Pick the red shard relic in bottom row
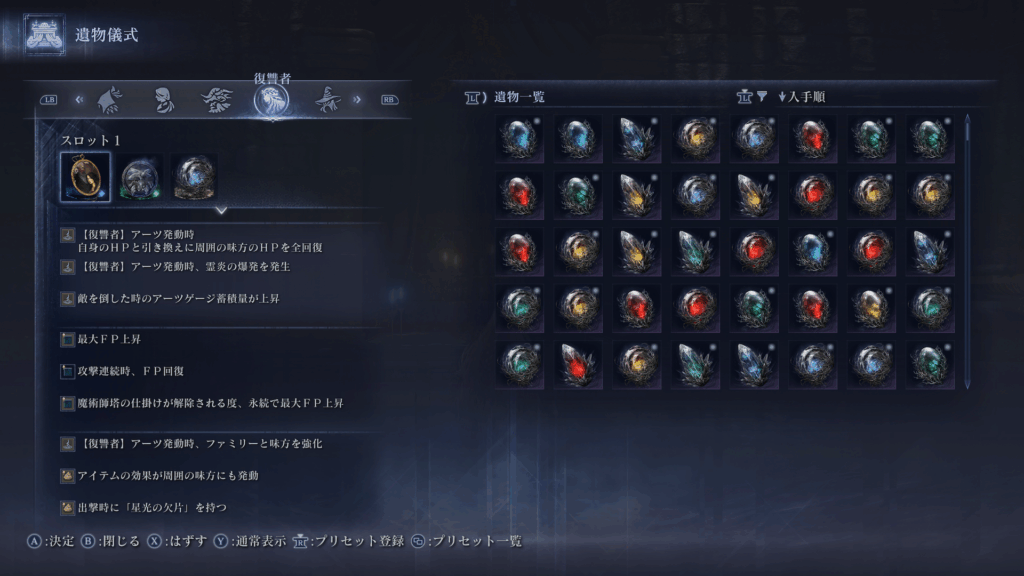The width and height of the screenshot is (1024, 576). [x=578, y=364]
